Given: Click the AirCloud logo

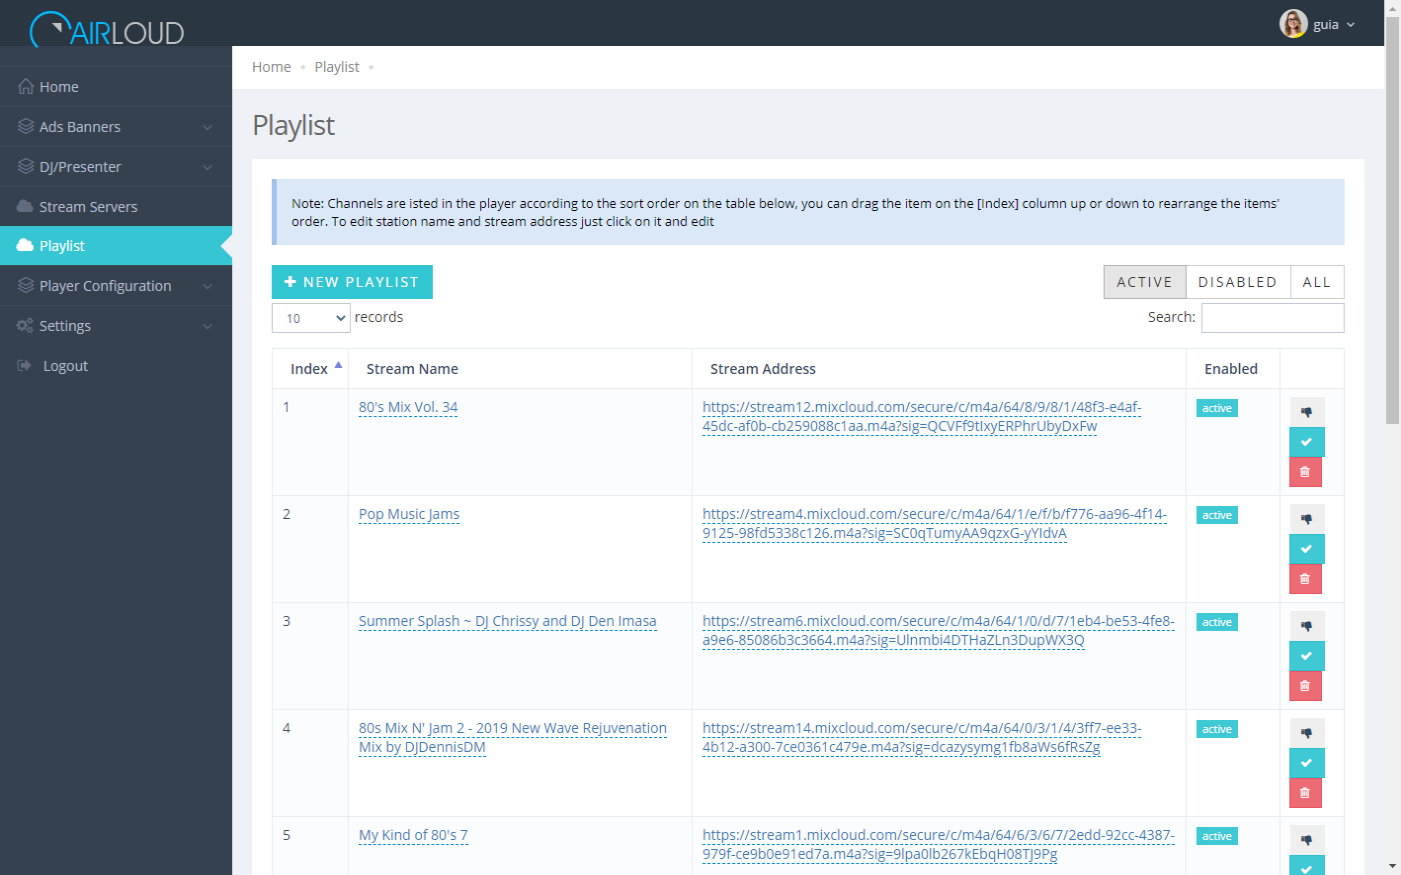Looking at the screenshot, I should [107, 30].
